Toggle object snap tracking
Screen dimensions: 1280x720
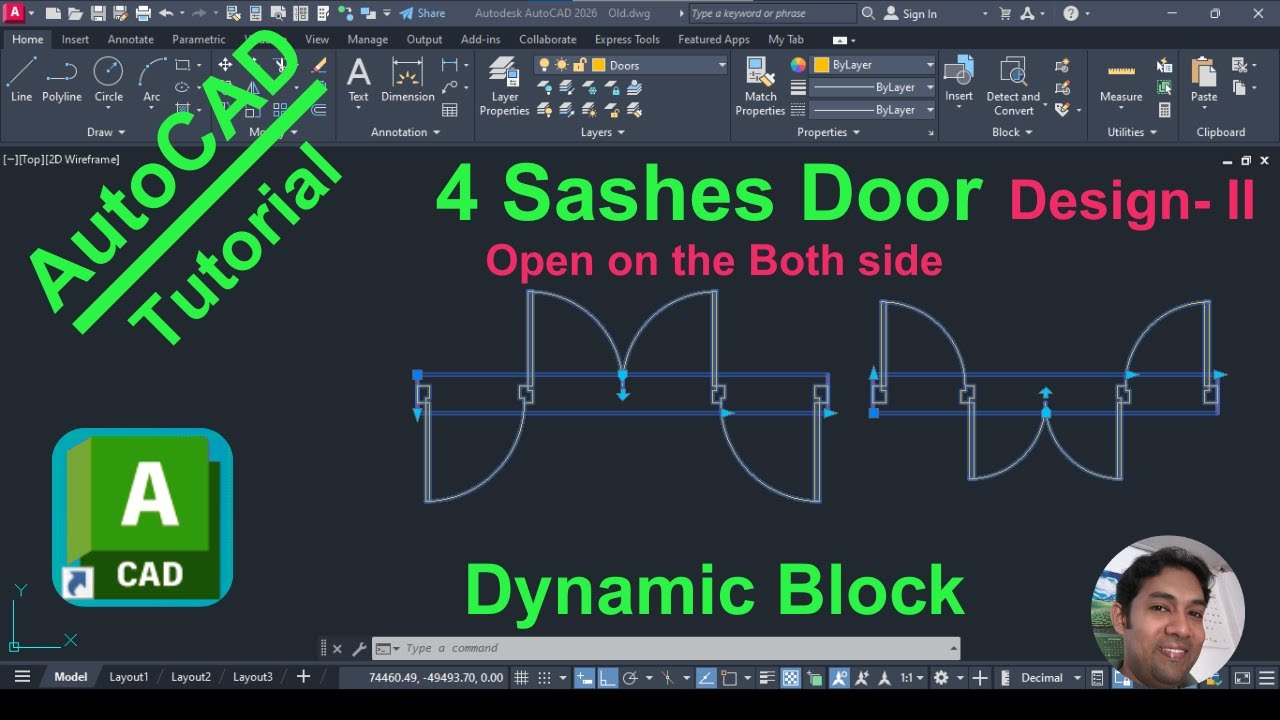pyautogui.click(x=706, y=677)
